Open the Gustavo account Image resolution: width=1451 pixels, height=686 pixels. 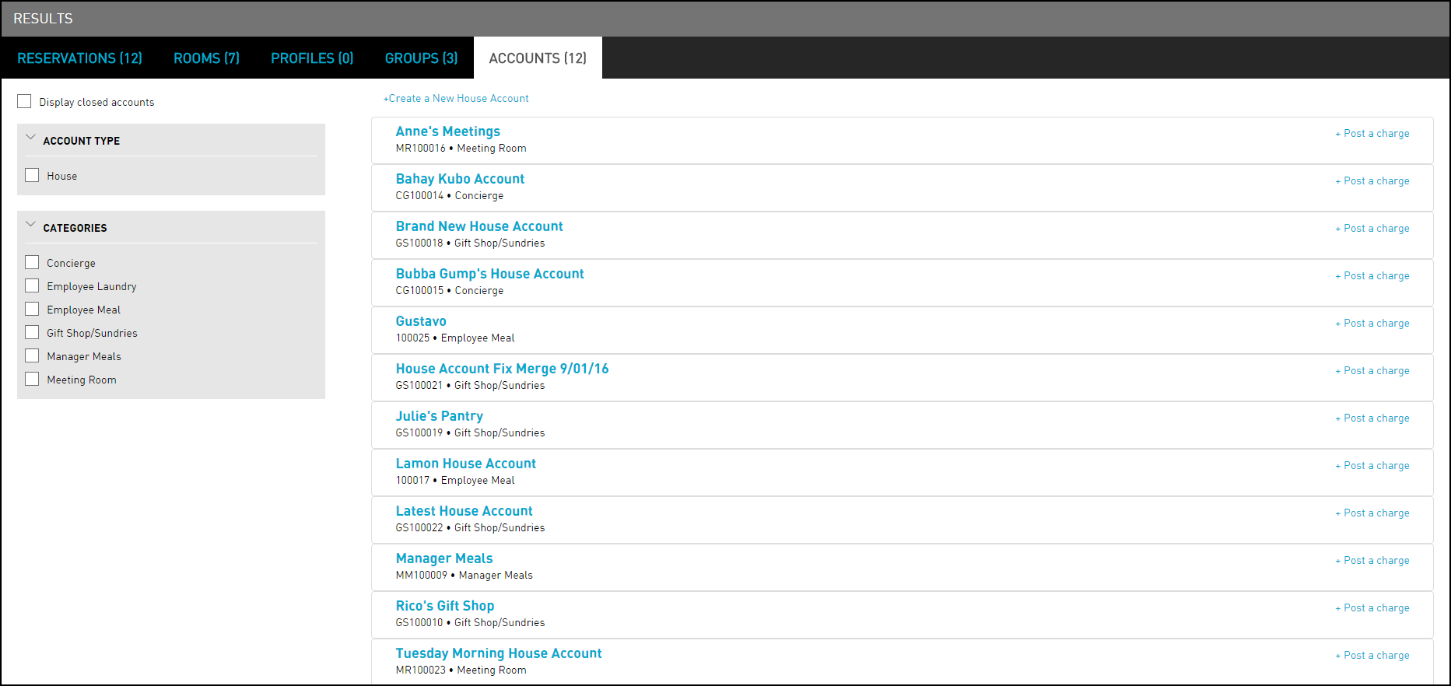421,321
